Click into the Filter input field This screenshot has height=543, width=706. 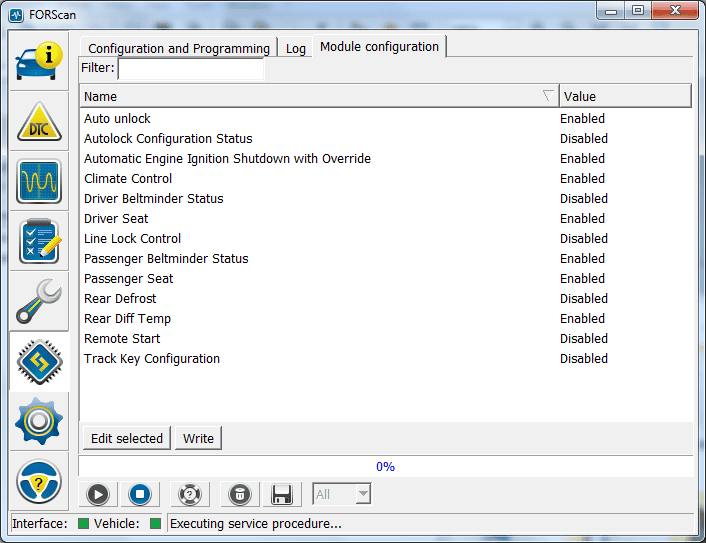(x=191, y=68)
